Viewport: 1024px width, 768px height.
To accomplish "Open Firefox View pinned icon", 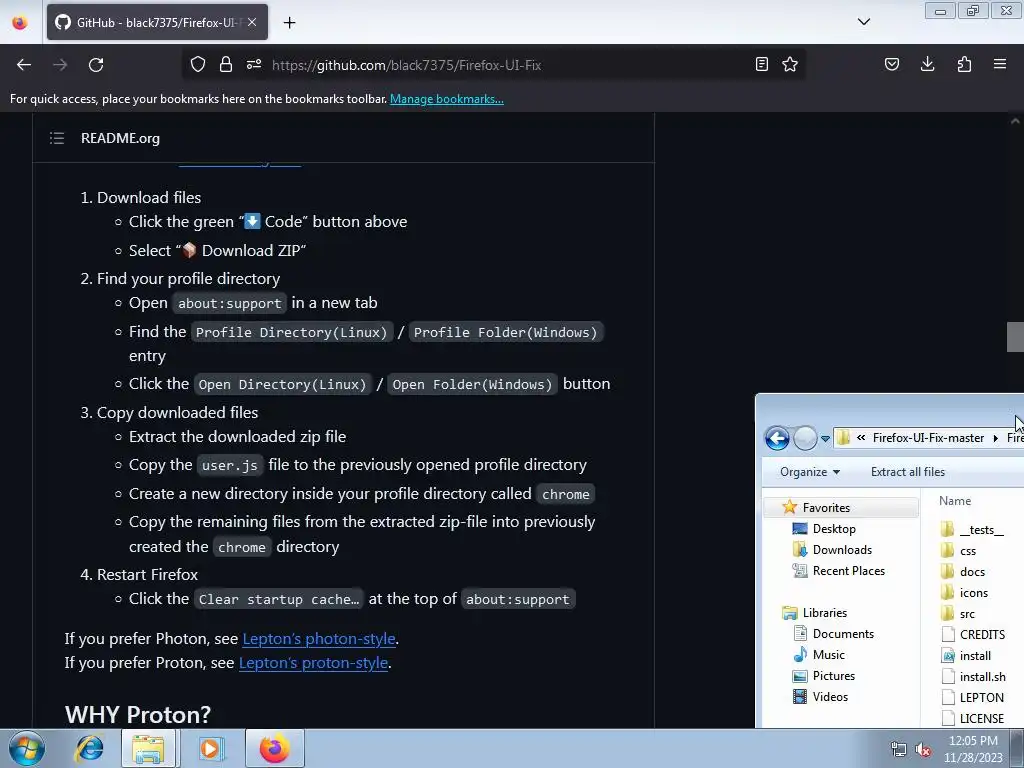I will (x=20, y=23).
